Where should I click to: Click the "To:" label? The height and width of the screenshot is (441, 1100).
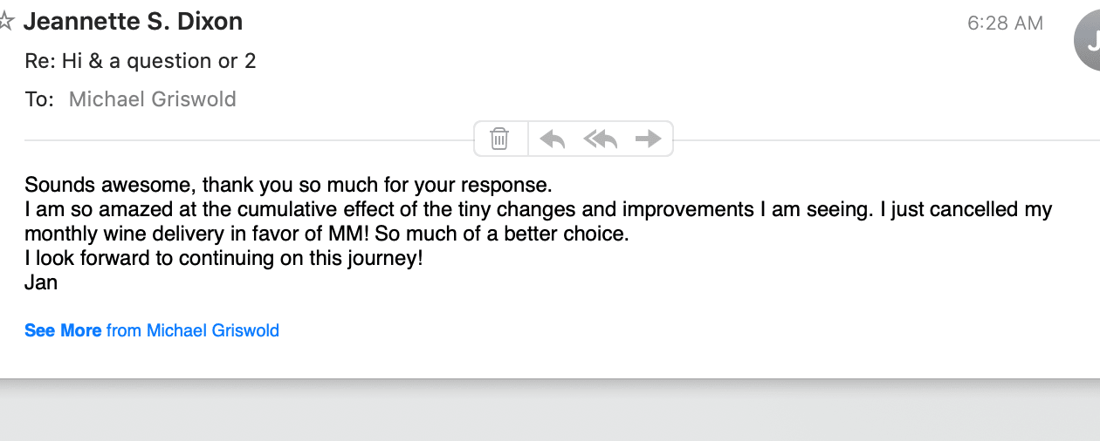pos(39,99)
